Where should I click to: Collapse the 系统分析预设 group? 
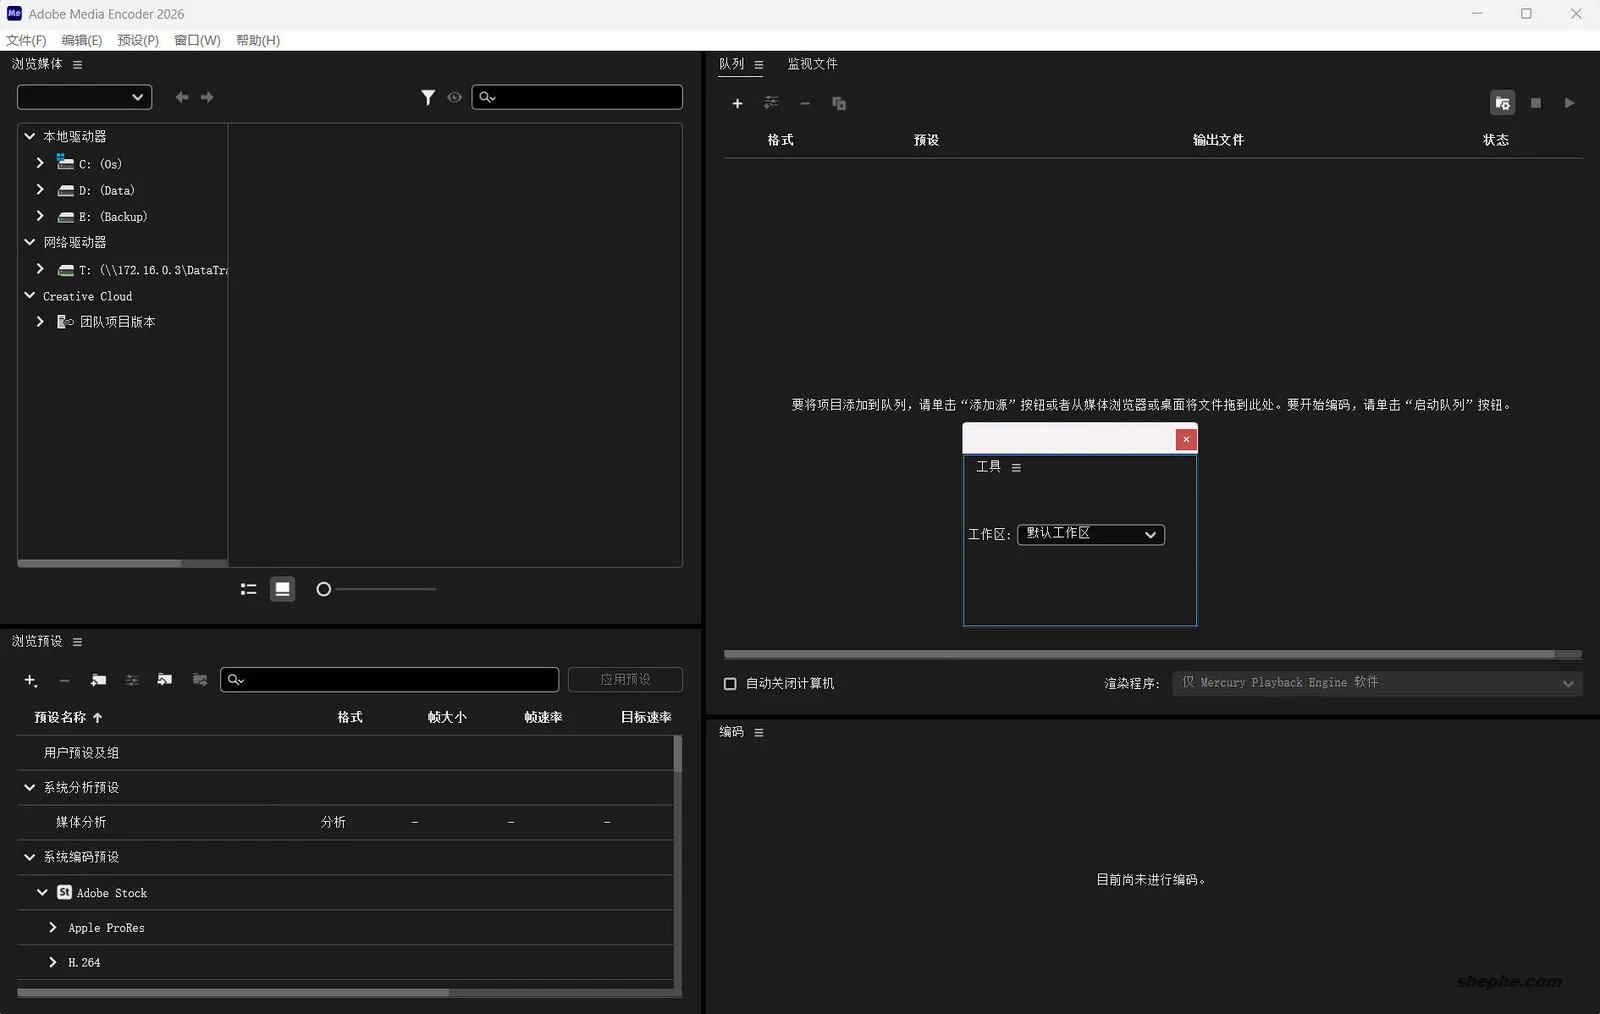(x=30, y=788)
